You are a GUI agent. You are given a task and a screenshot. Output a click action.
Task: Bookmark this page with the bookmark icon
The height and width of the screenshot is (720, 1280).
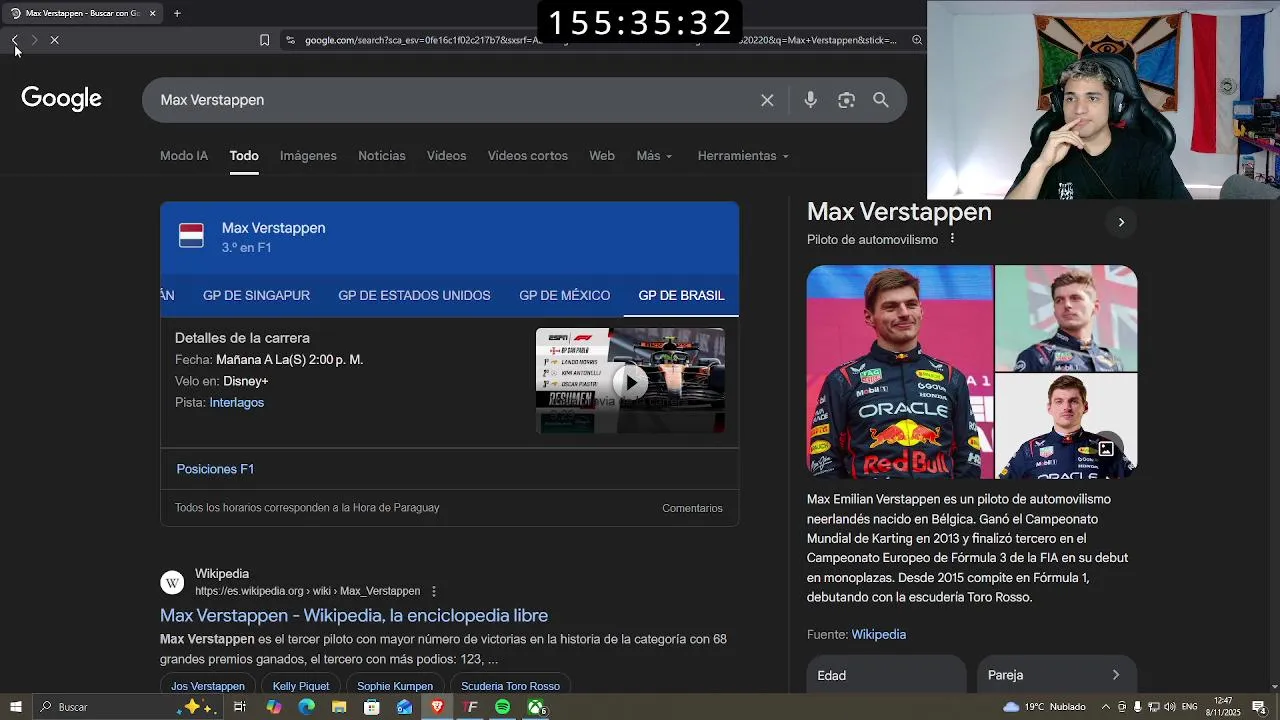coord(264,40)
